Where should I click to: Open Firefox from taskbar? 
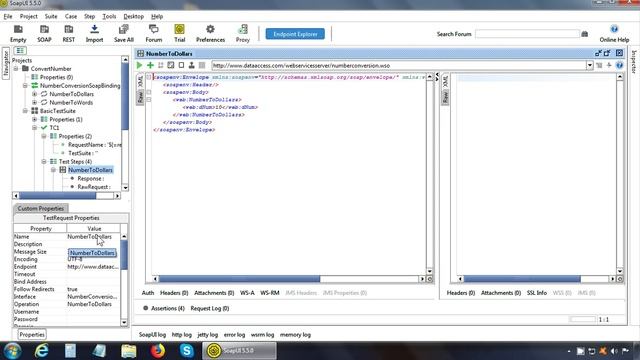coord(158,351)
